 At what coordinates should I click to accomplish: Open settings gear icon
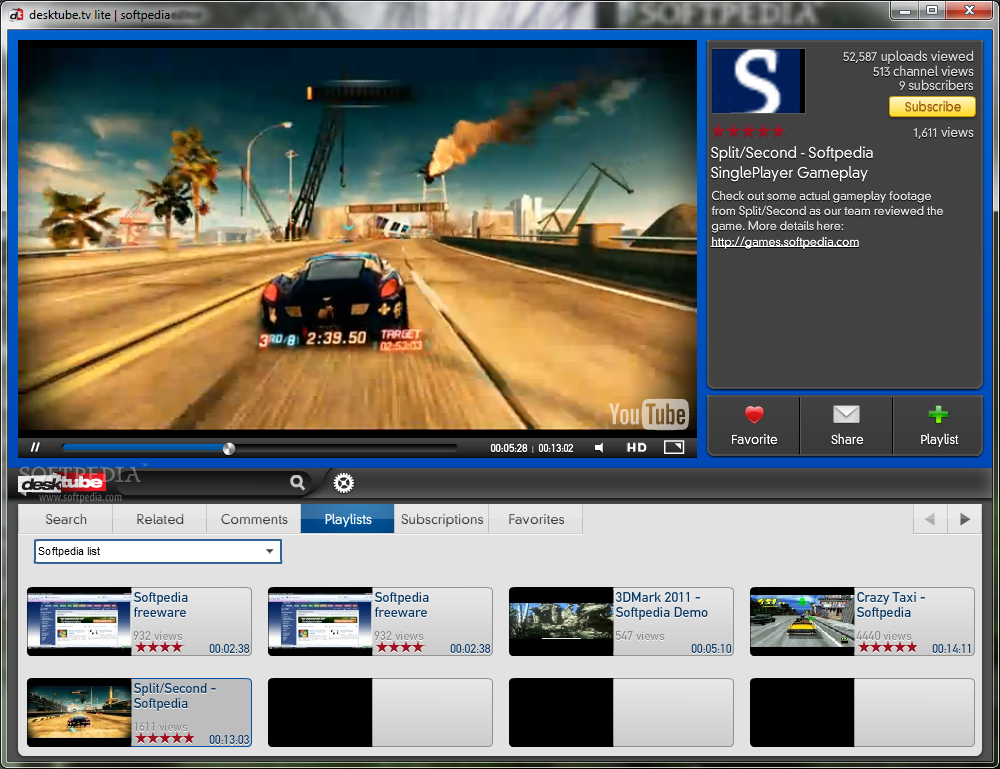click(343, 483)
